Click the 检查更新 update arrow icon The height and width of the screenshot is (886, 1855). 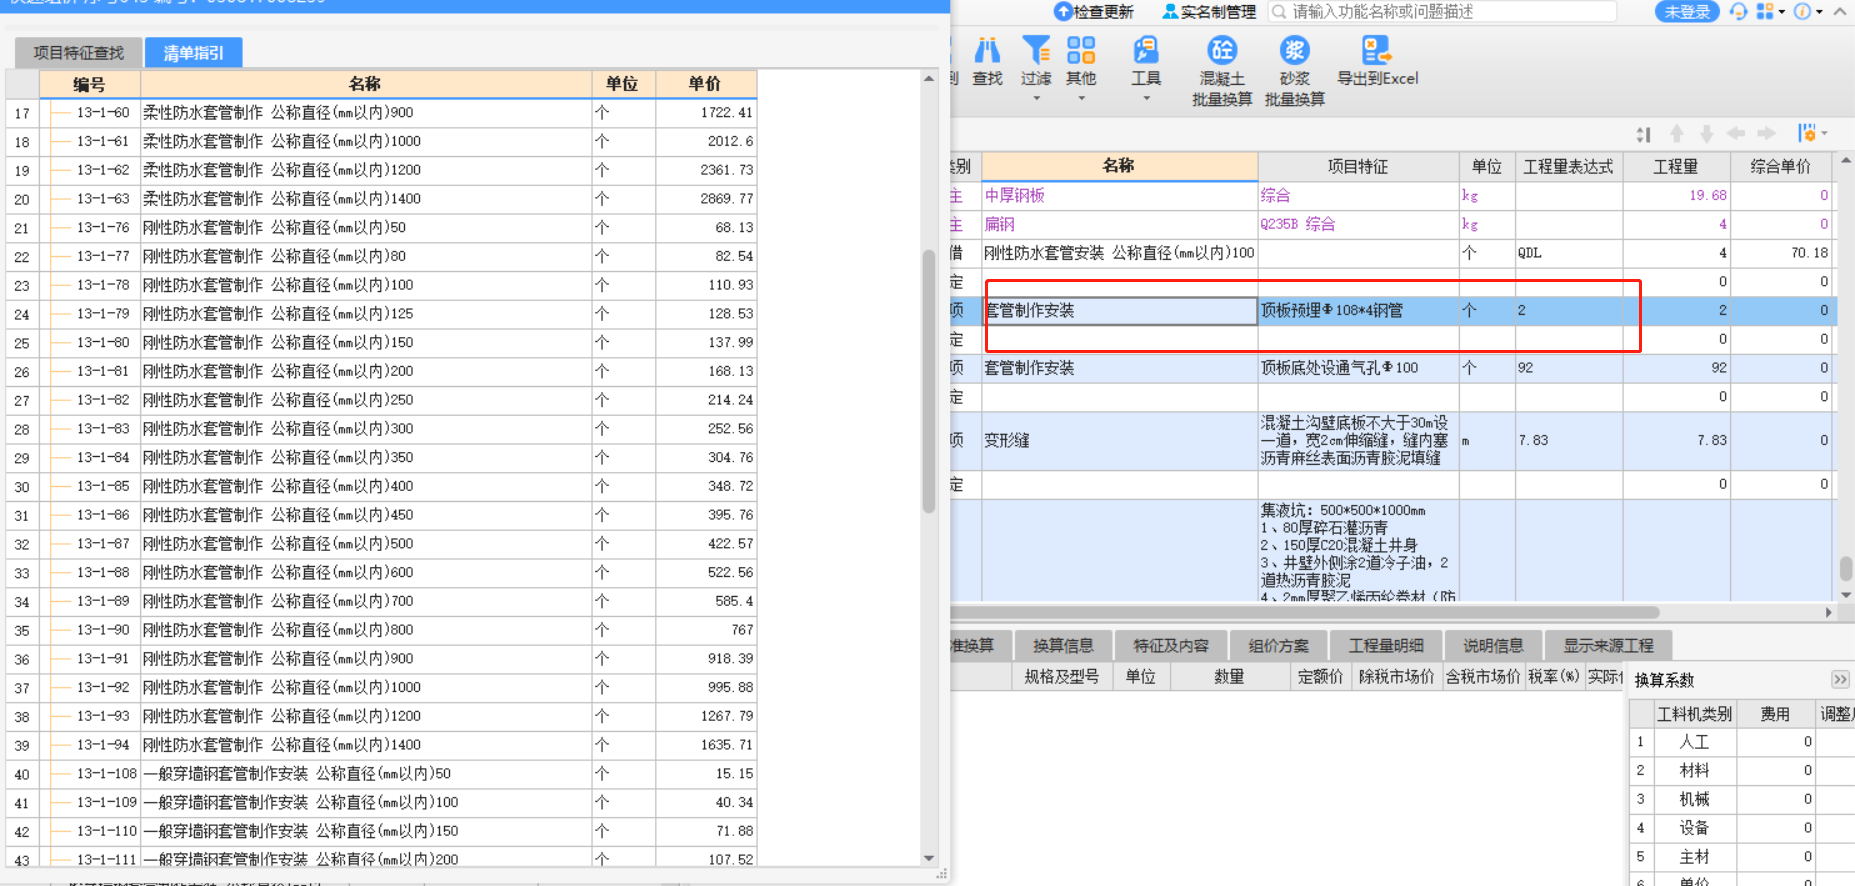point(1063,12)
